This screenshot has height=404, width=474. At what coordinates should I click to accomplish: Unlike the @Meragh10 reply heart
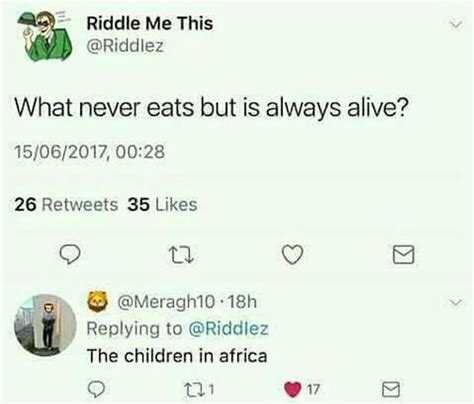coord(293,389)
